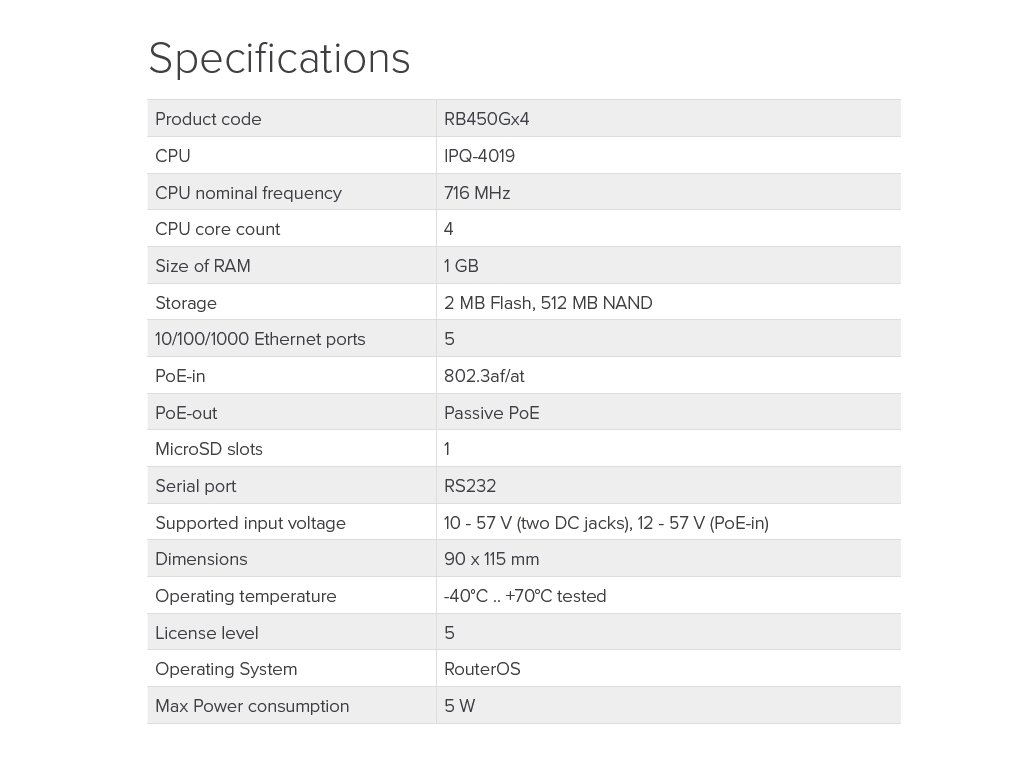The image size is (1024, 768).
Task: Click the CPU core count row label
Action: 217,229
